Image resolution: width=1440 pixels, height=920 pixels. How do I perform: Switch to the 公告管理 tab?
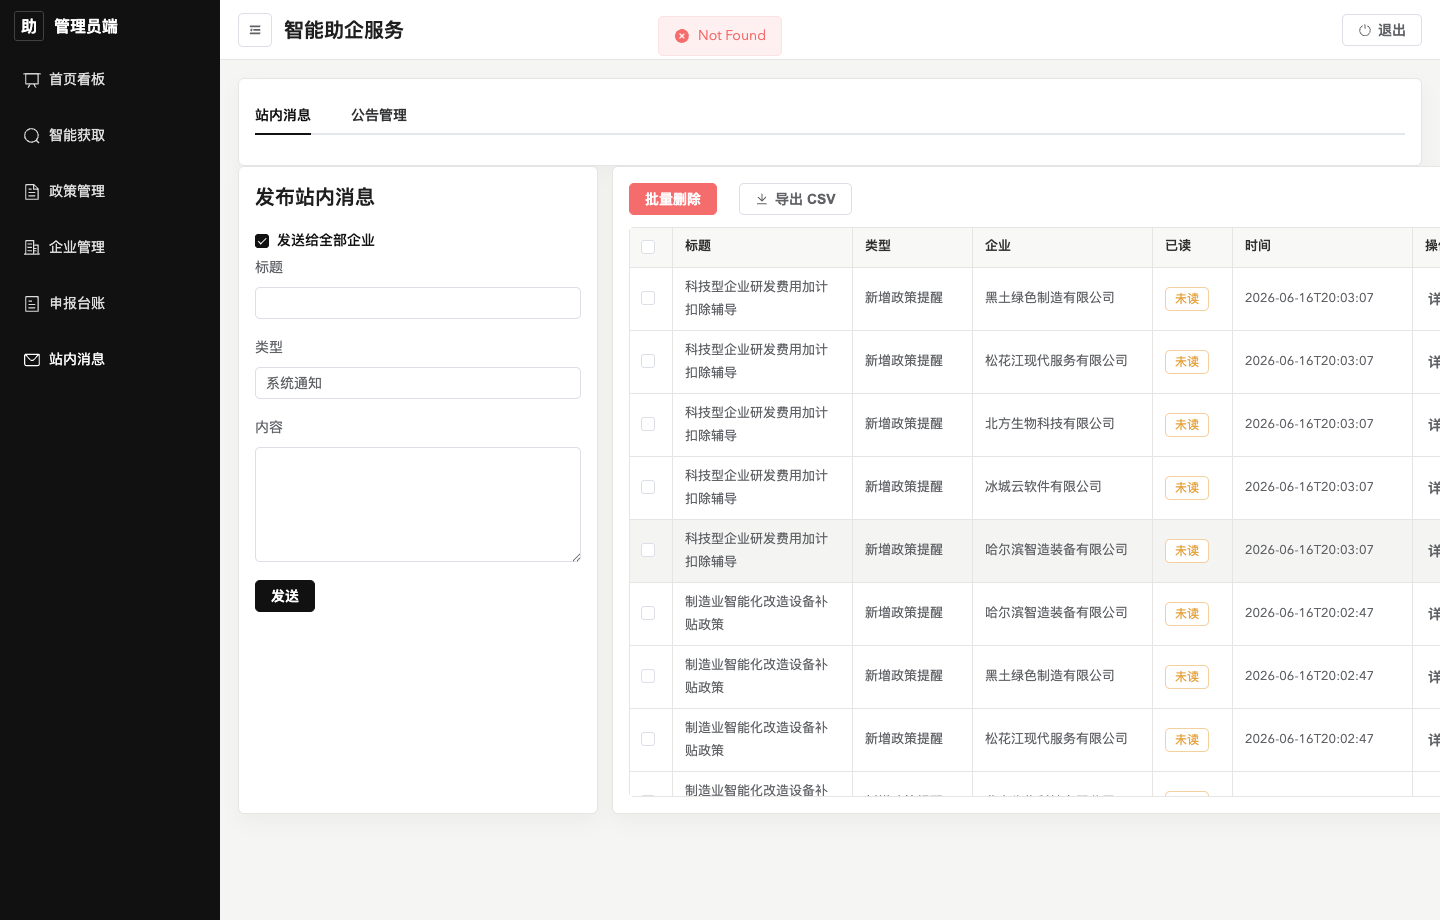[379, 115]
